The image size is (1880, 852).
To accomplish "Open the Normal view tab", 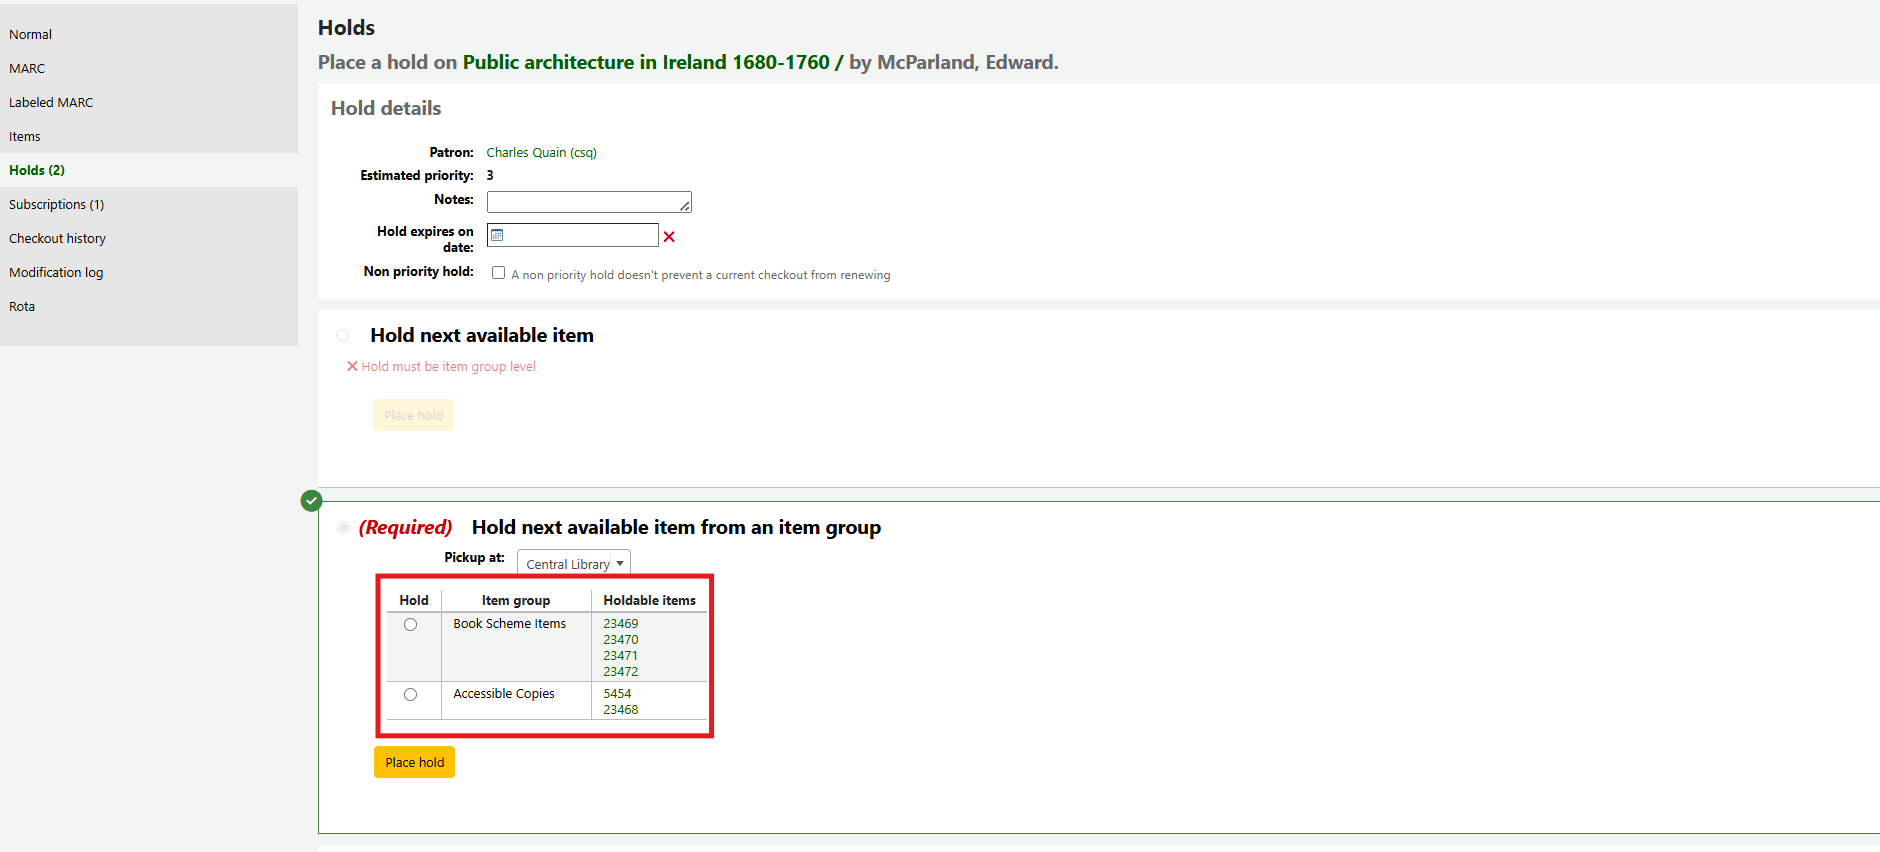I will [31, 34].
